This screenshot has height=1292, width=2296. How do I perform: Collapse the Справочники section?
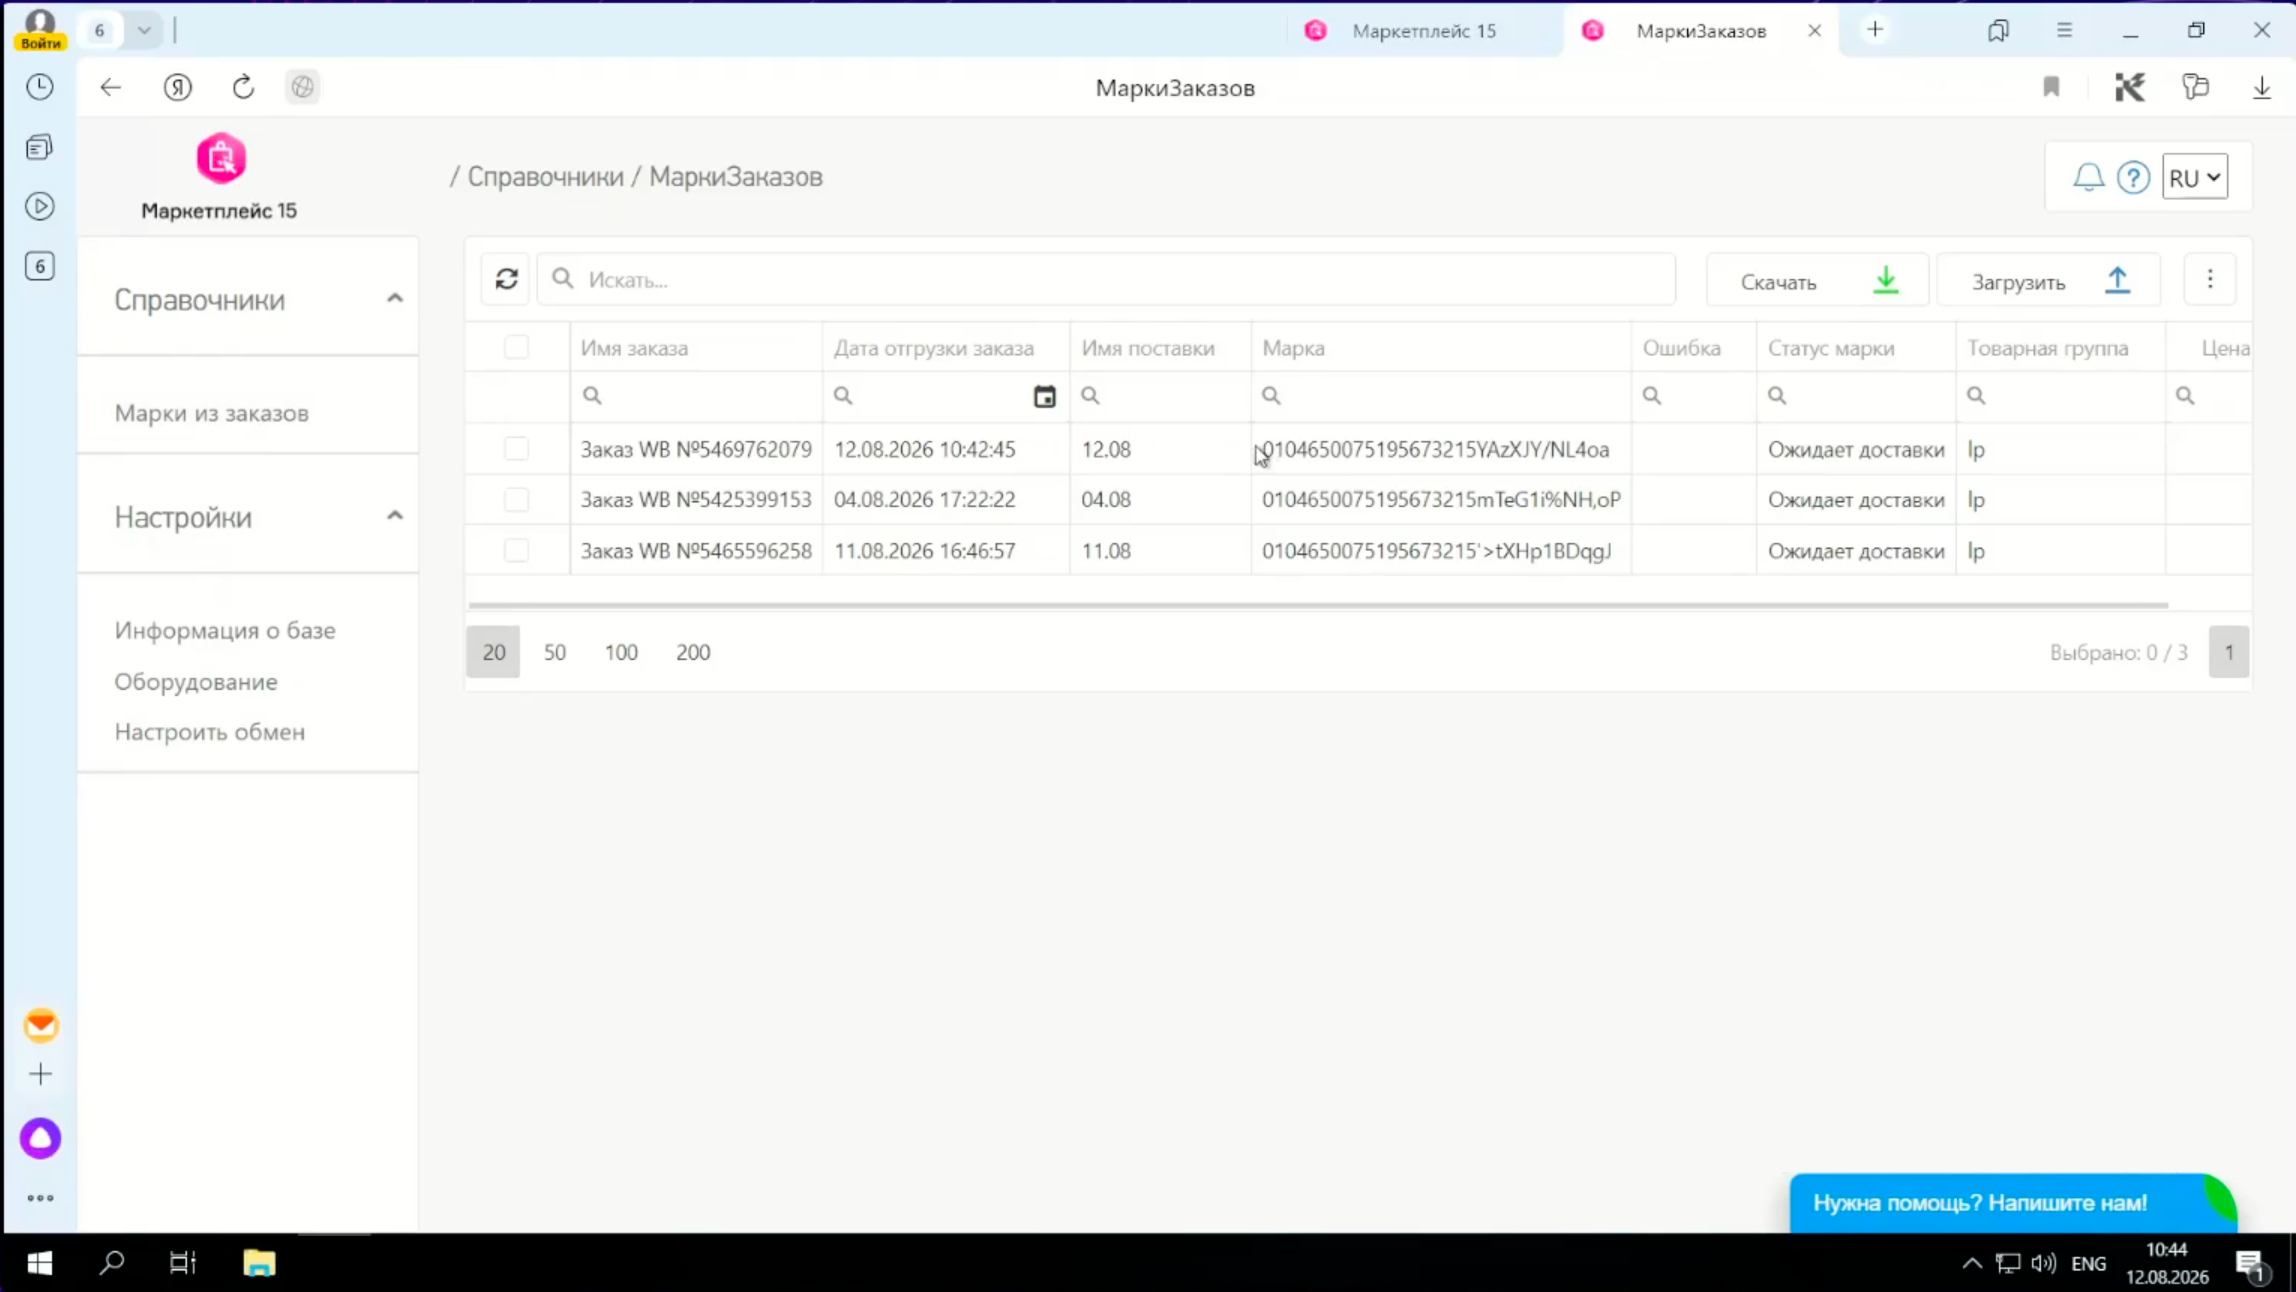coord(394,298)
